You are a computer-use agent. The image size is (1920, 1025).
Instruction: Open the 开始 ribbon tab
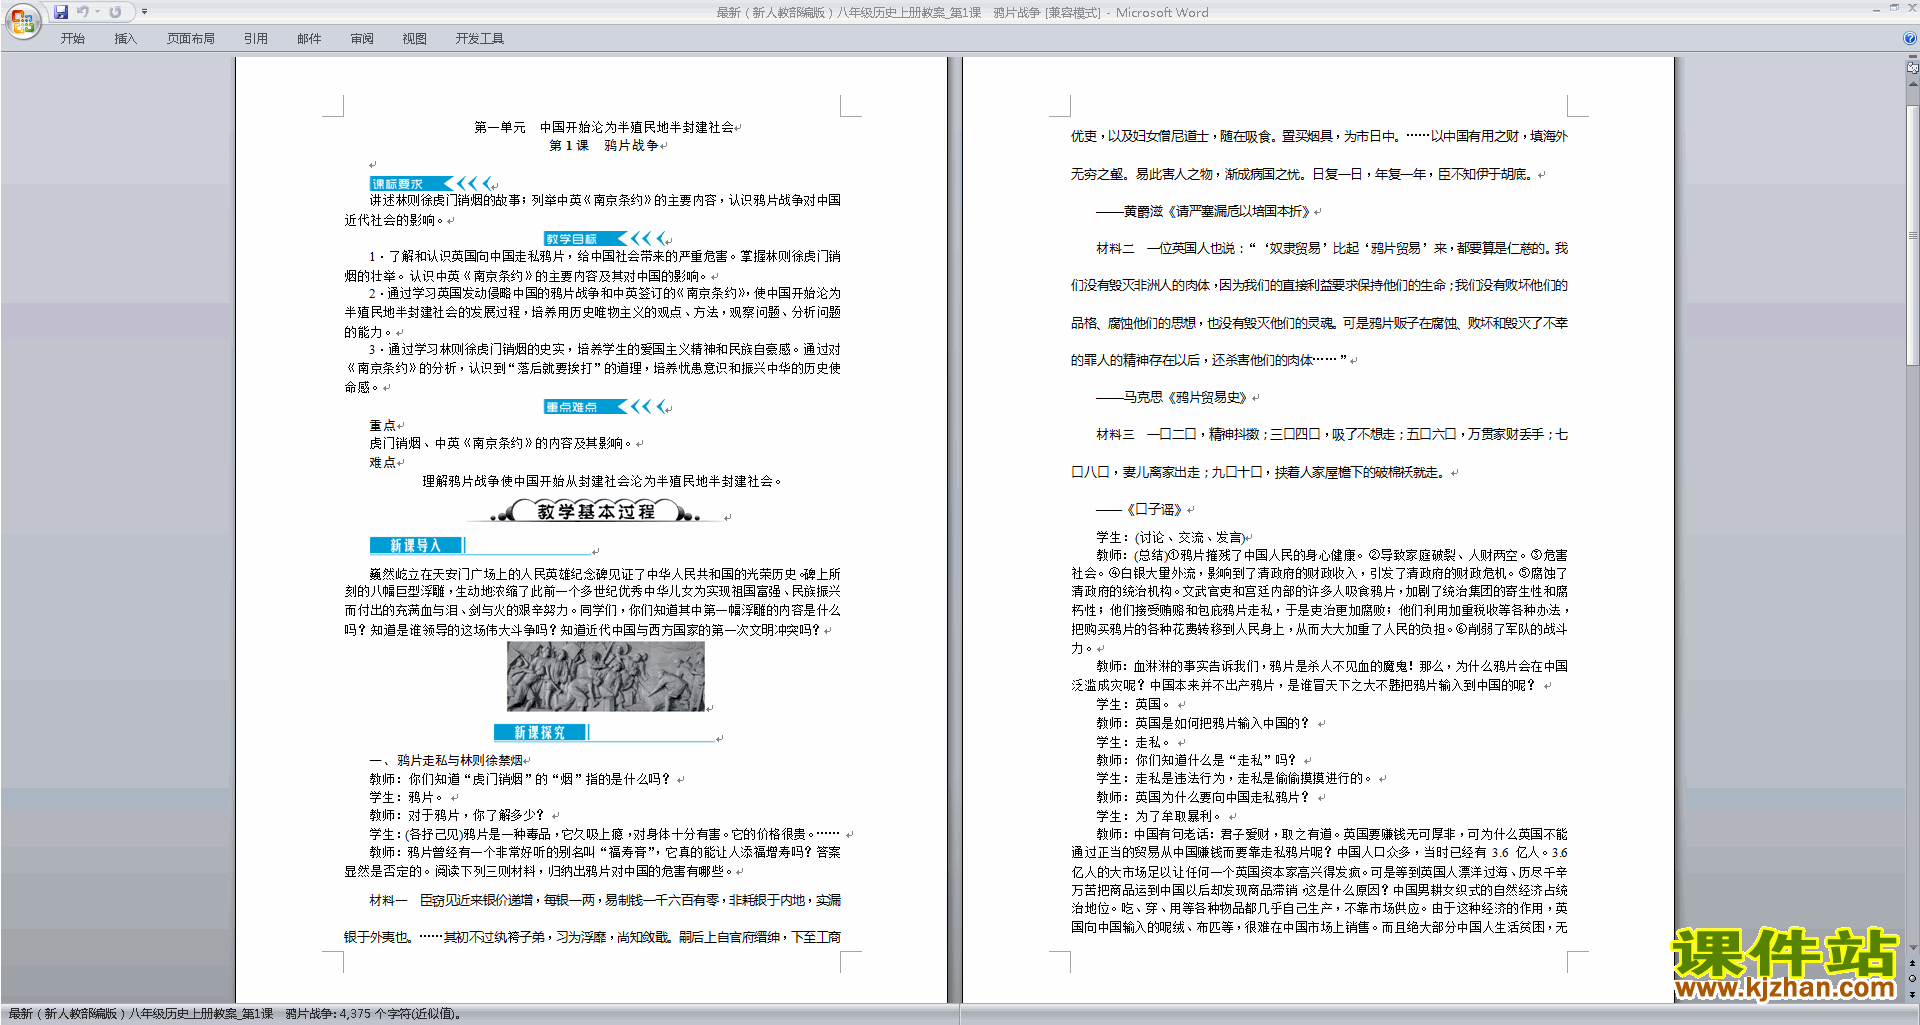click(x=72, y=39)
